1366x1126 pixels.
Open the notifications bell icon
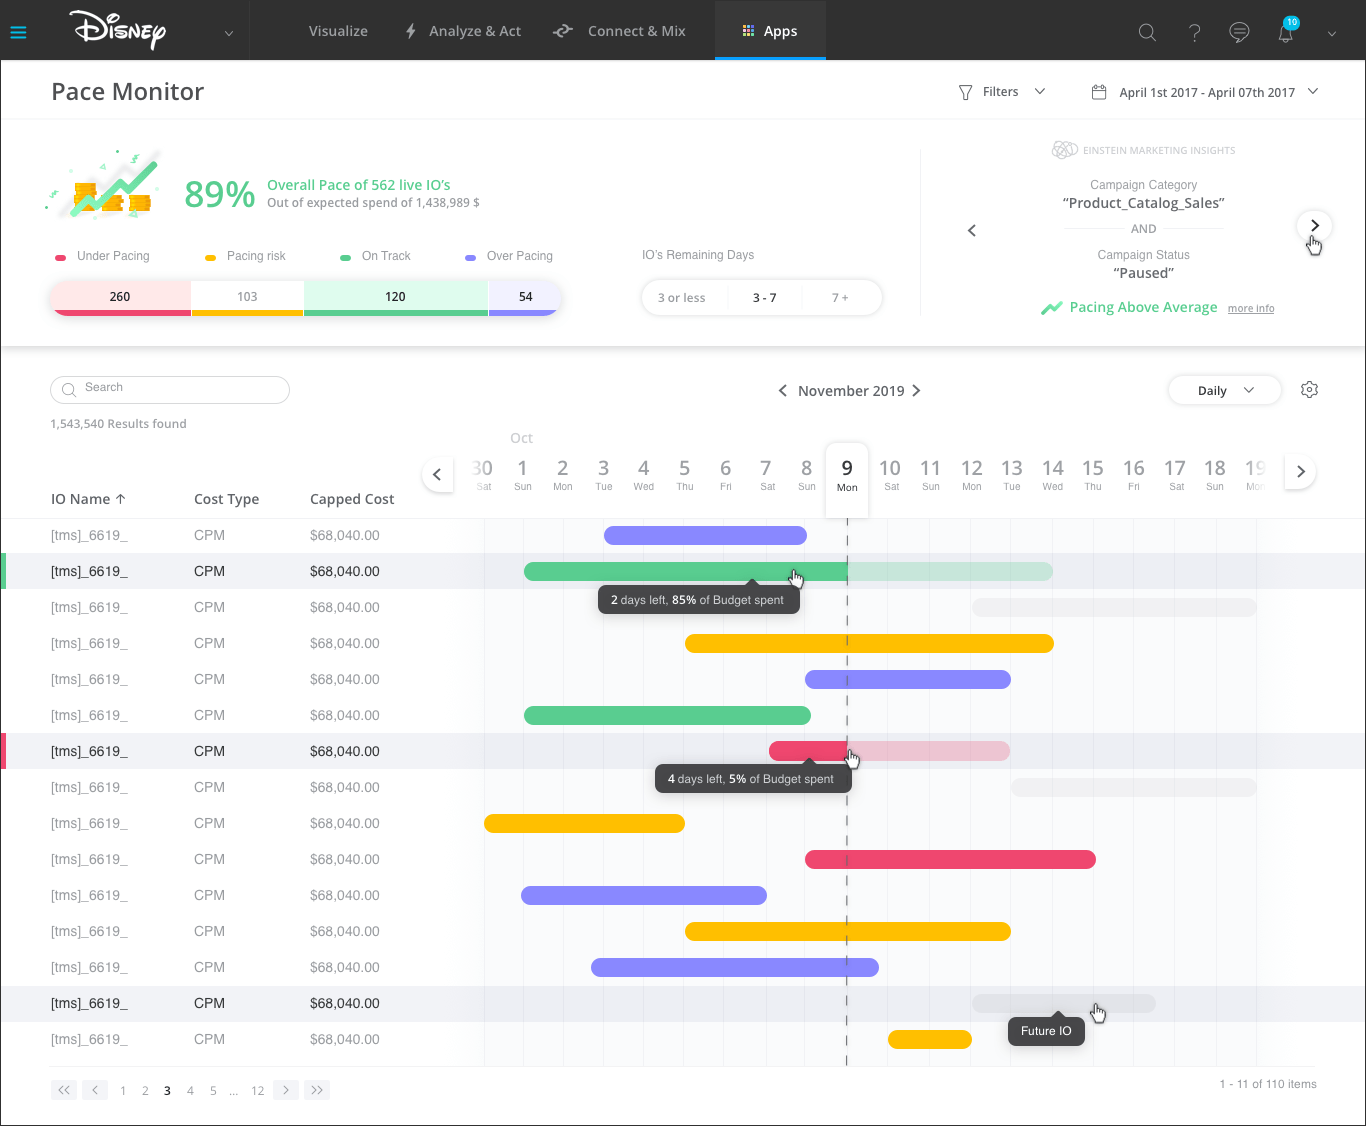[1286, 32]
